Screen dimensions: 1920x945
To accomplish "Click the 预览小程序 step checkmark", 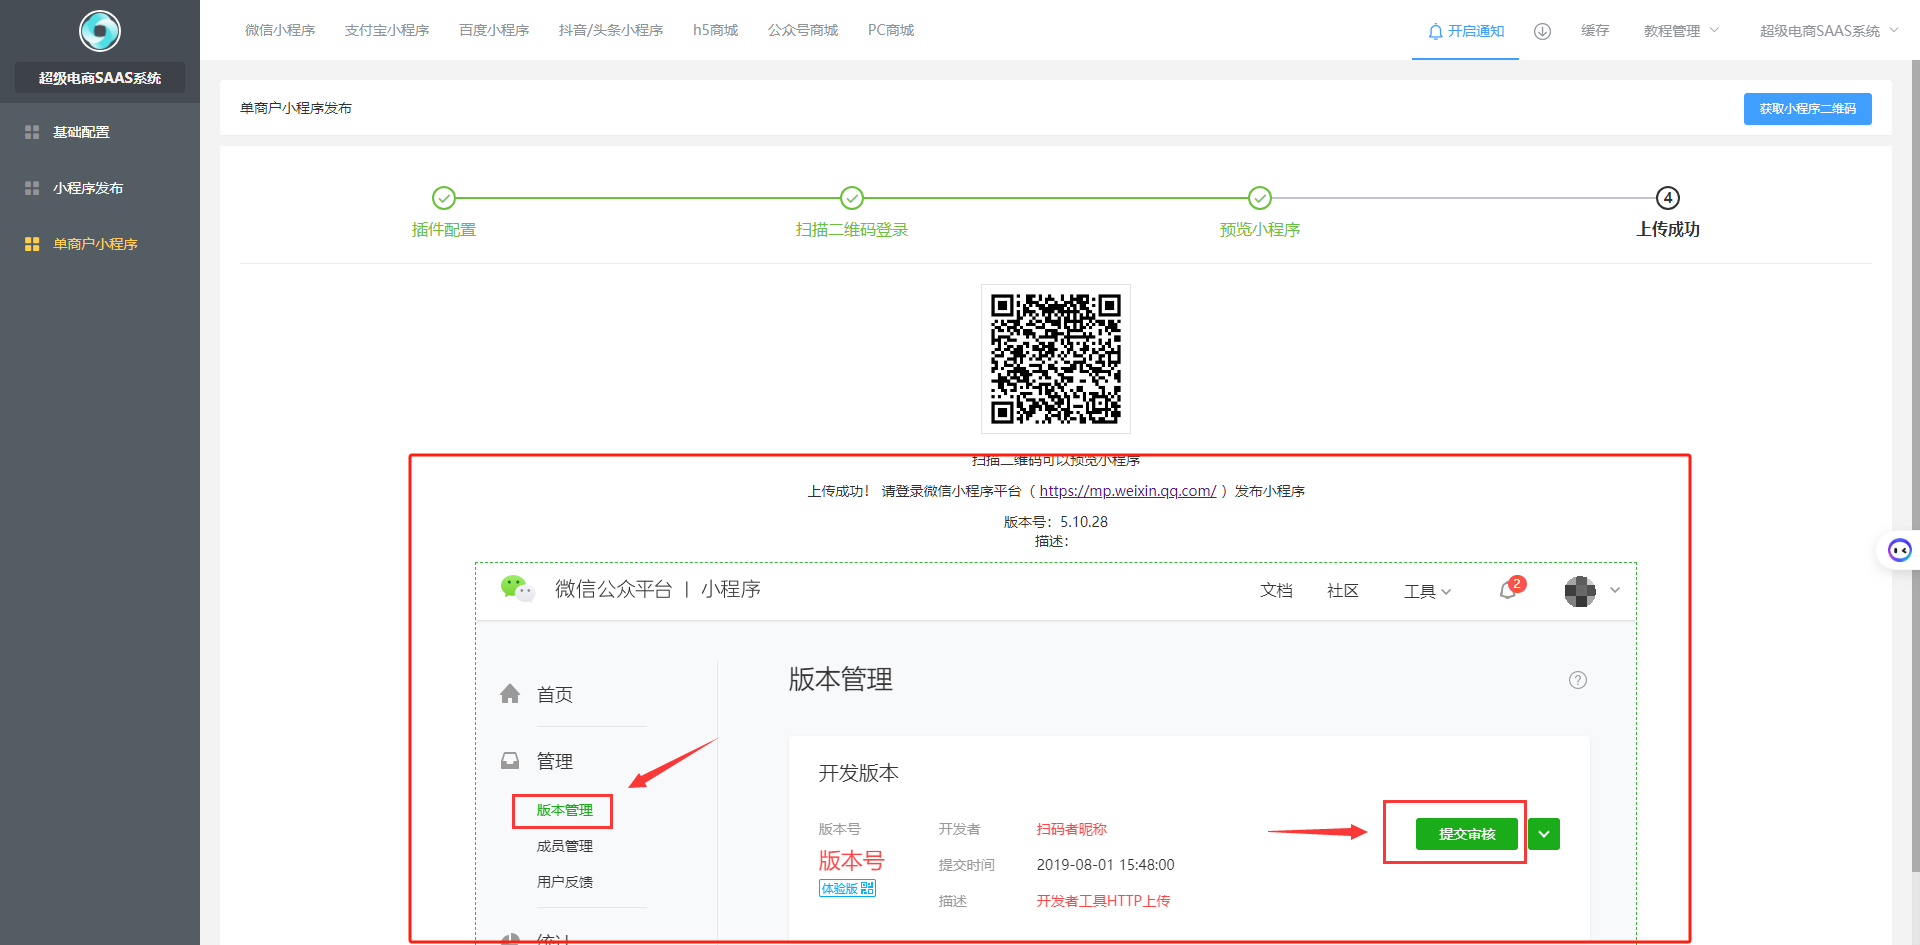I will 1260,198.
